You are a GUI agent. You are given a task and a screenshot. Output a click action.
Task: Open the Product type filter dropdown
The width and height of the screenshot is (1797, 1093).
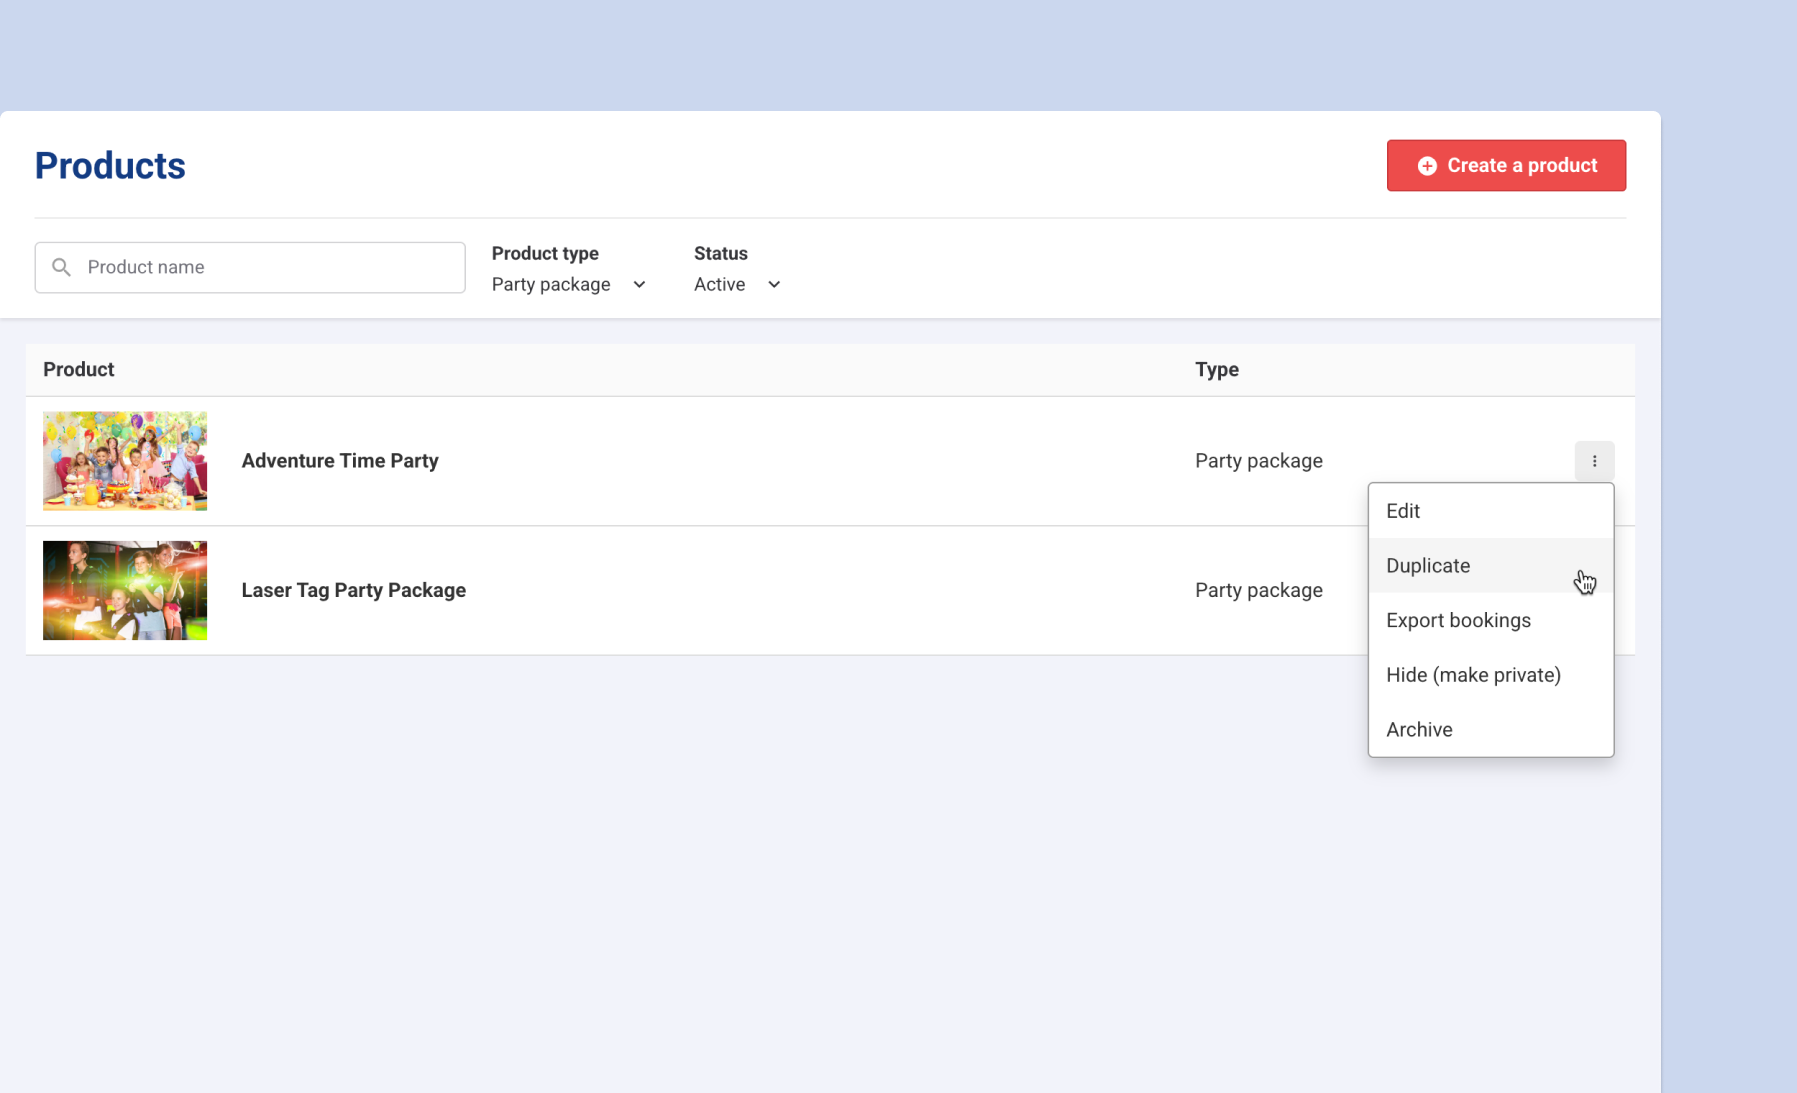tap(567, 285)
